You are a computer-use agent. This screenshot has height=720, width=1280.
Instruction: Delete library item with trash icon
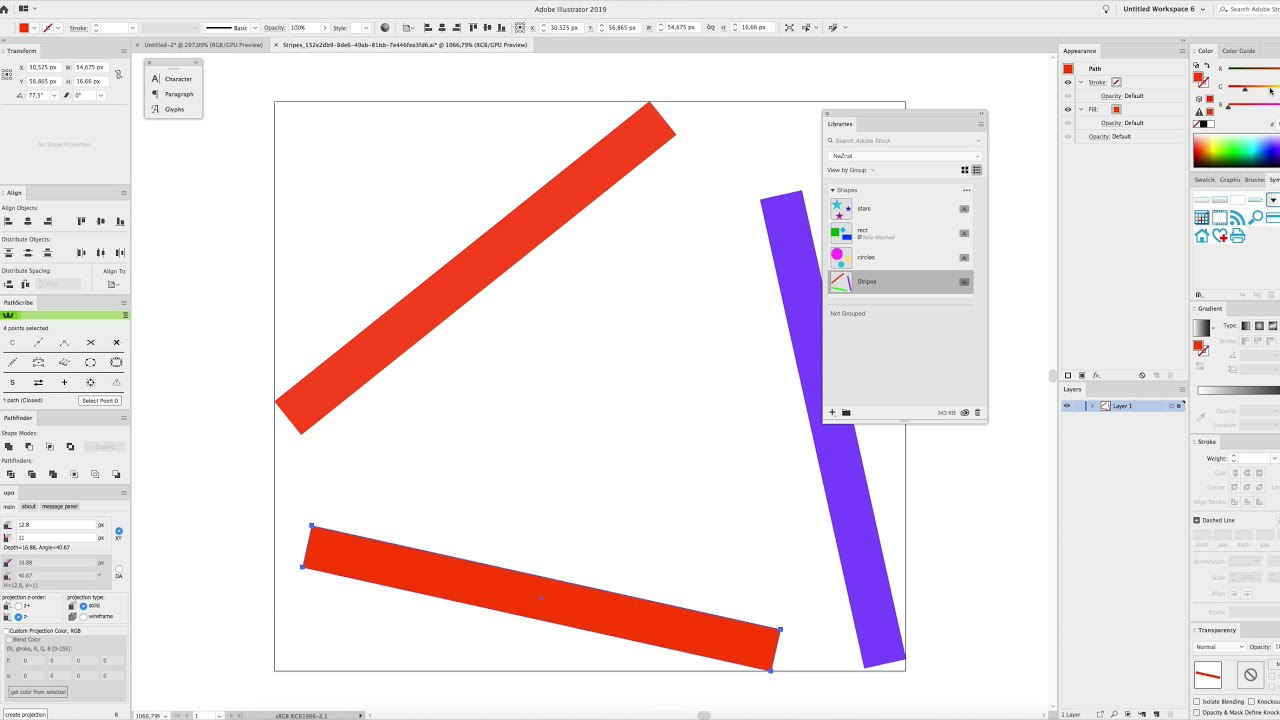coord(977,412)
